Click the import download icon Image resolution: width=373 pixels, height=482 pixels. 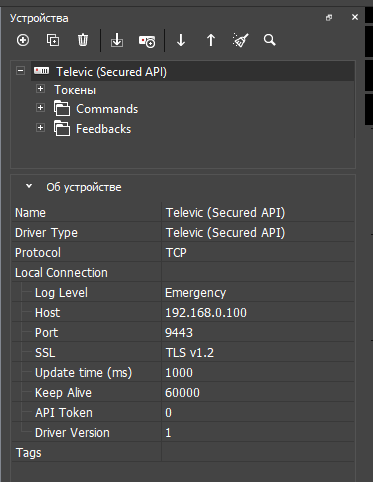point(117,40)
